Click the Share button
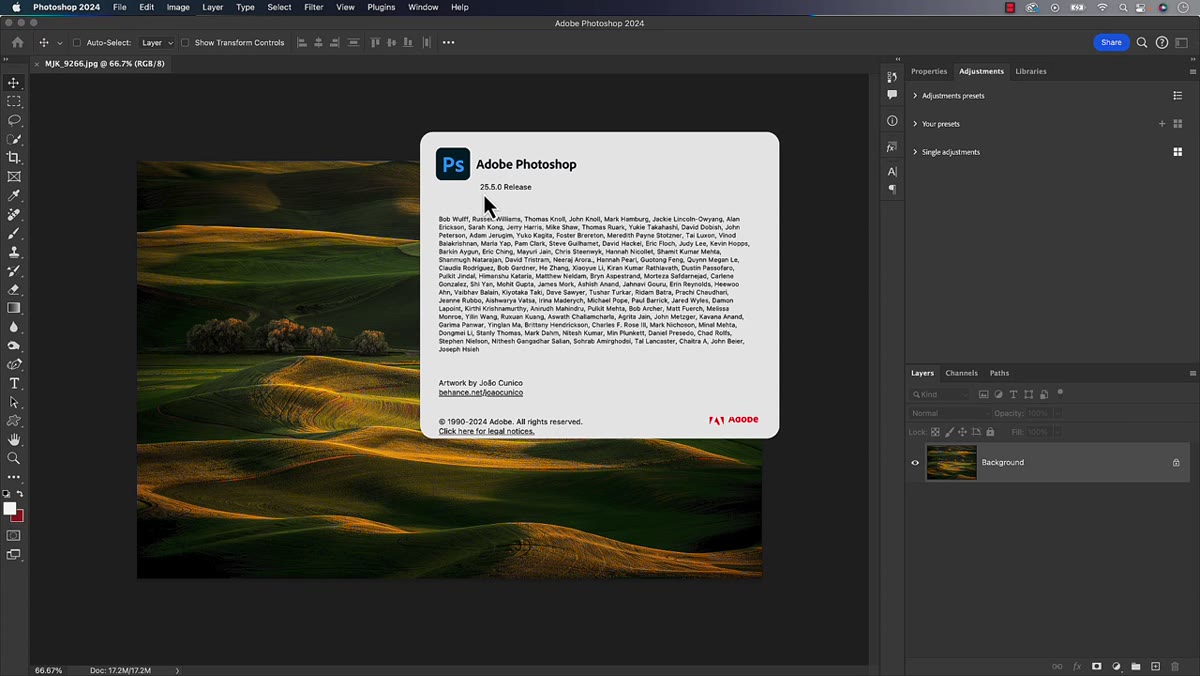 tap(1111, 43)
